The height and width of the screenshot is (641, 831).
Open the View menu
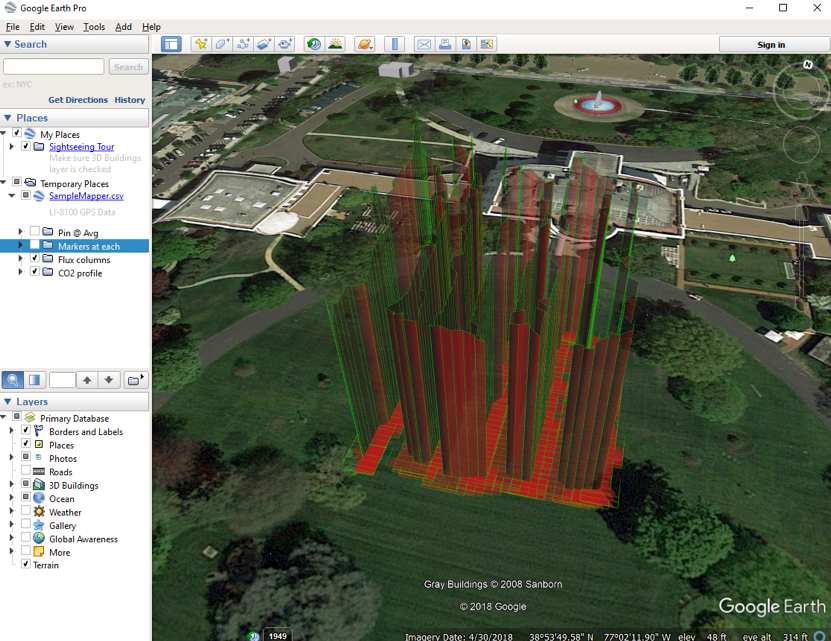point(64,27)
